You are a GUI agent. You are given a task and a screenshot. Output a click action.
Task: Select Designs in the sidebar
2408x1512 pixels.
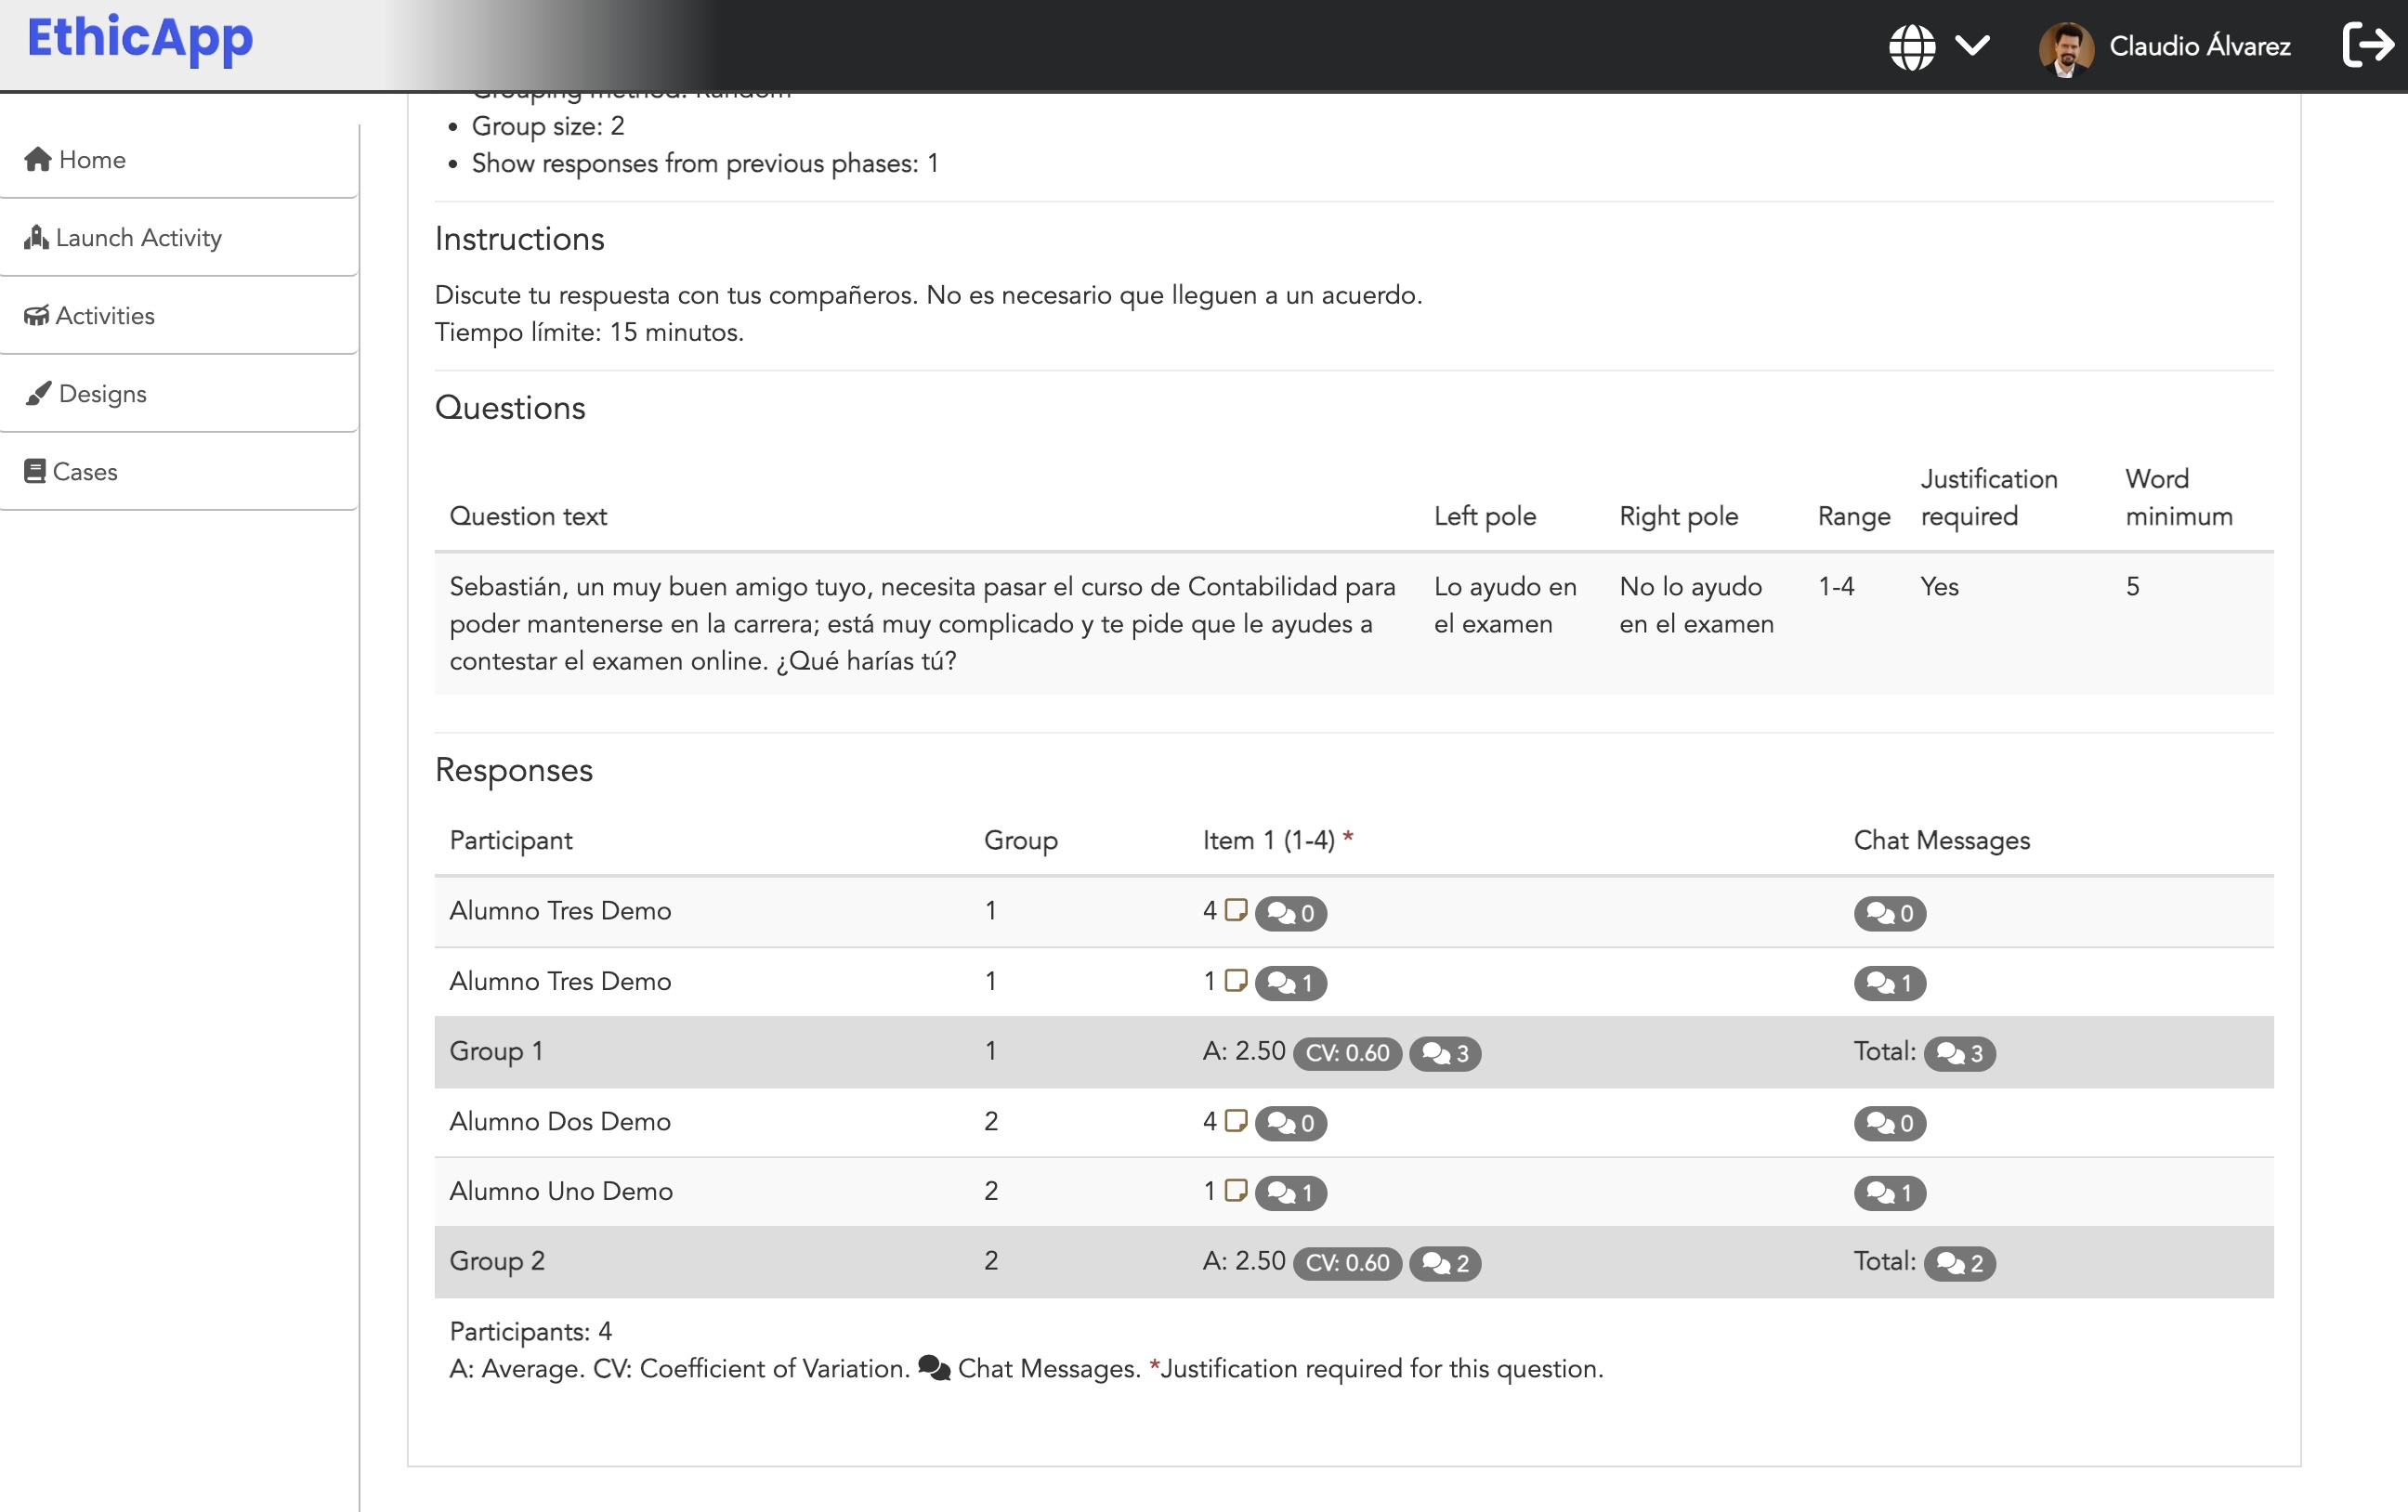179,394
